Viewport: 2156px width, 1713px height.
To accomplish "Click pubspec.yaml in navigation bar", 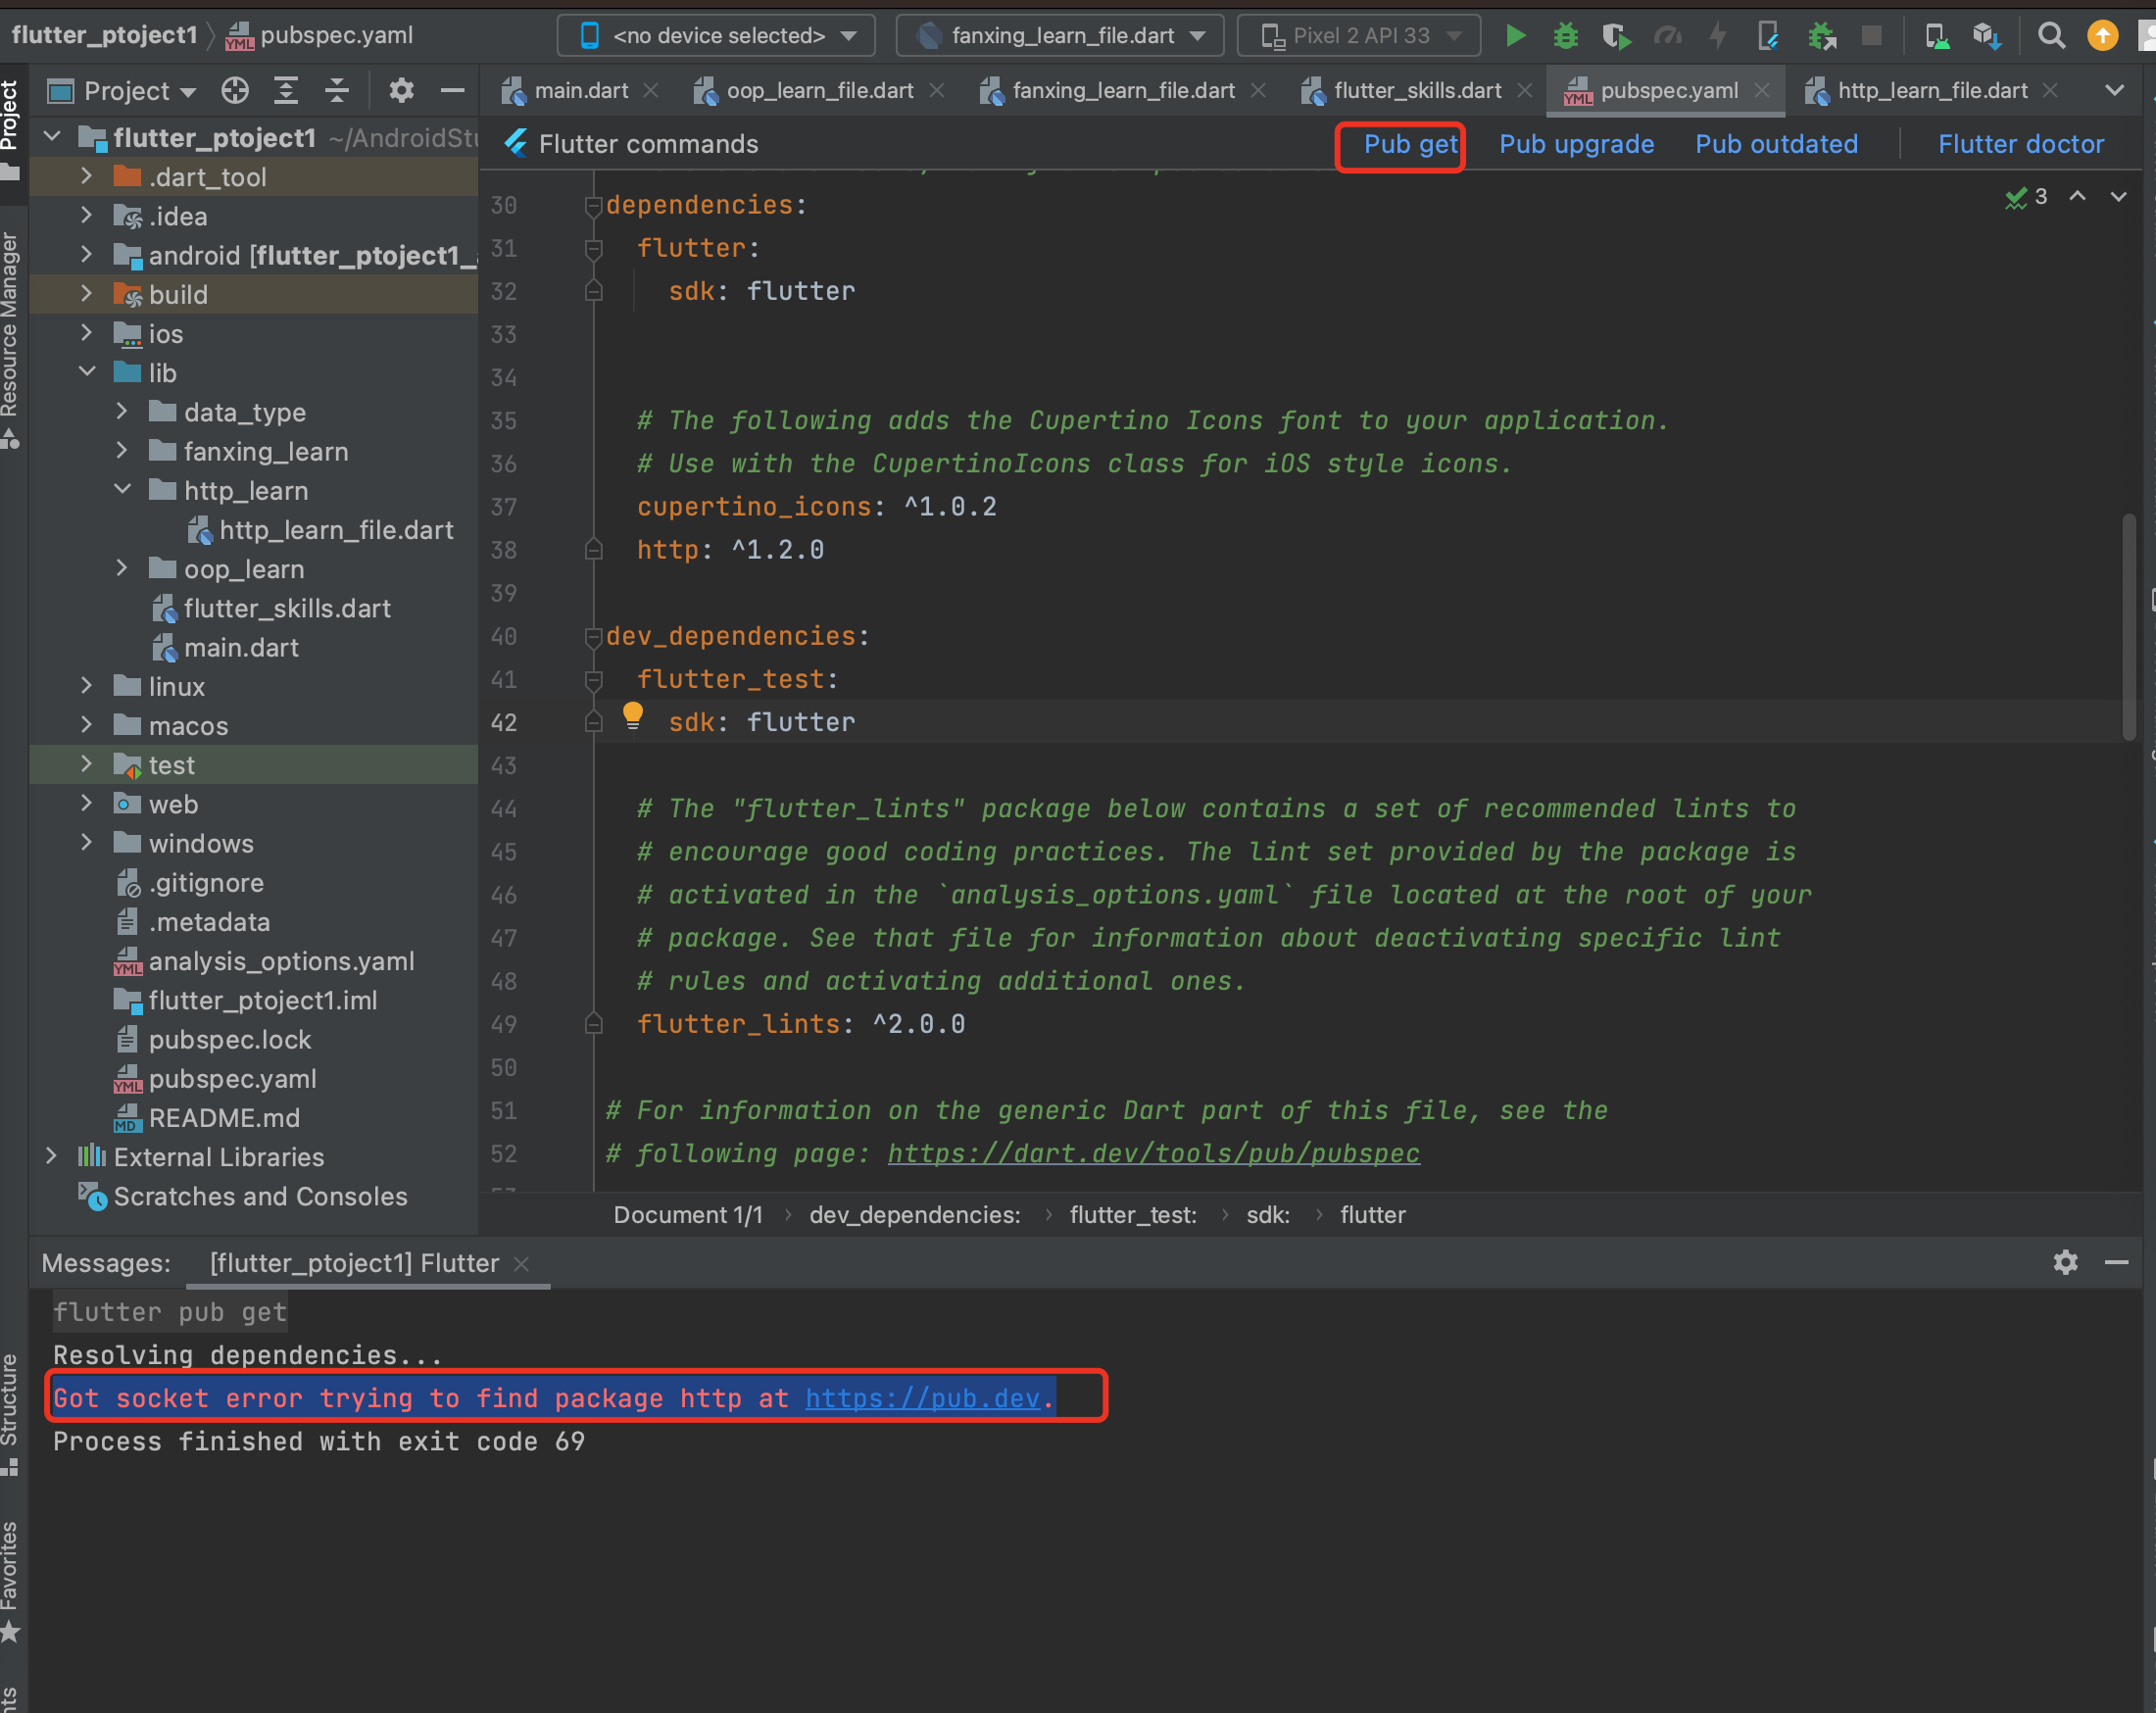I will (x=319, y=36).
